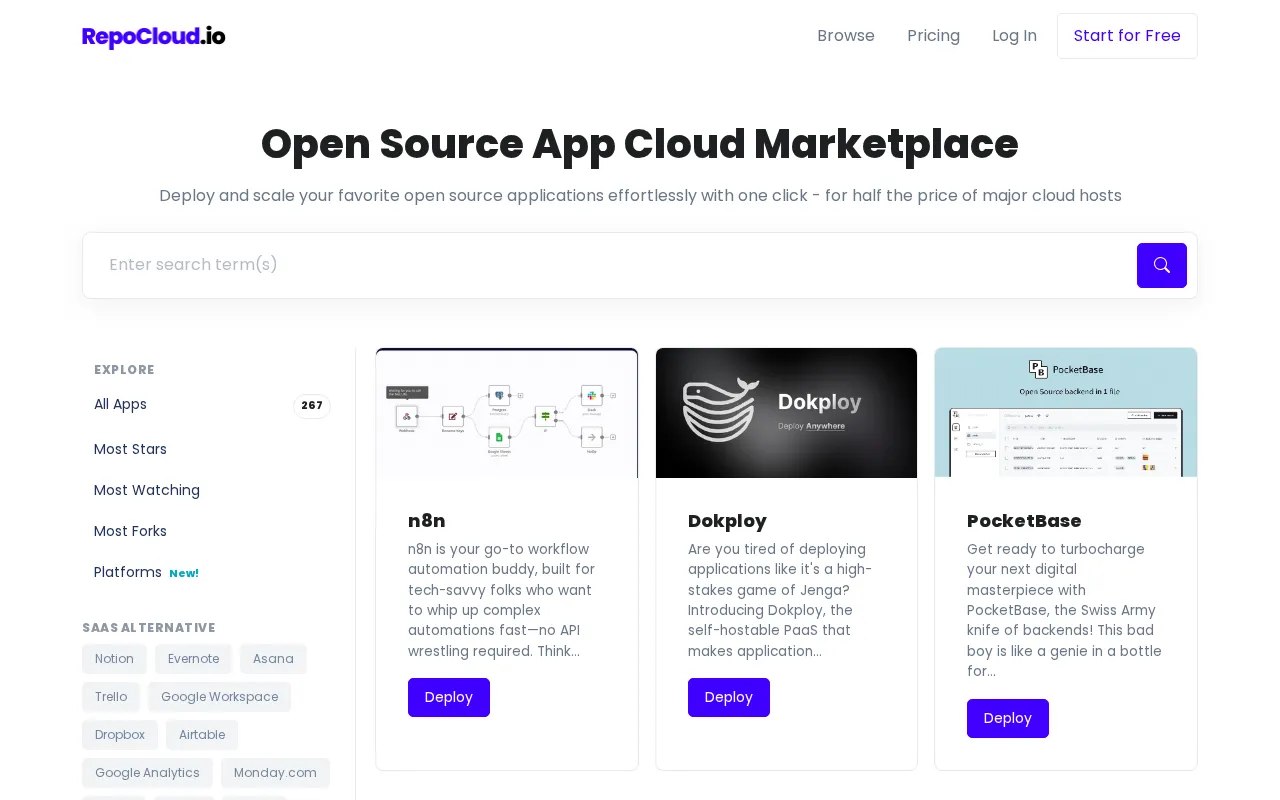
Task: Click the SAAS ALTERNATIVE section heading
Action: tap(149, 628)
